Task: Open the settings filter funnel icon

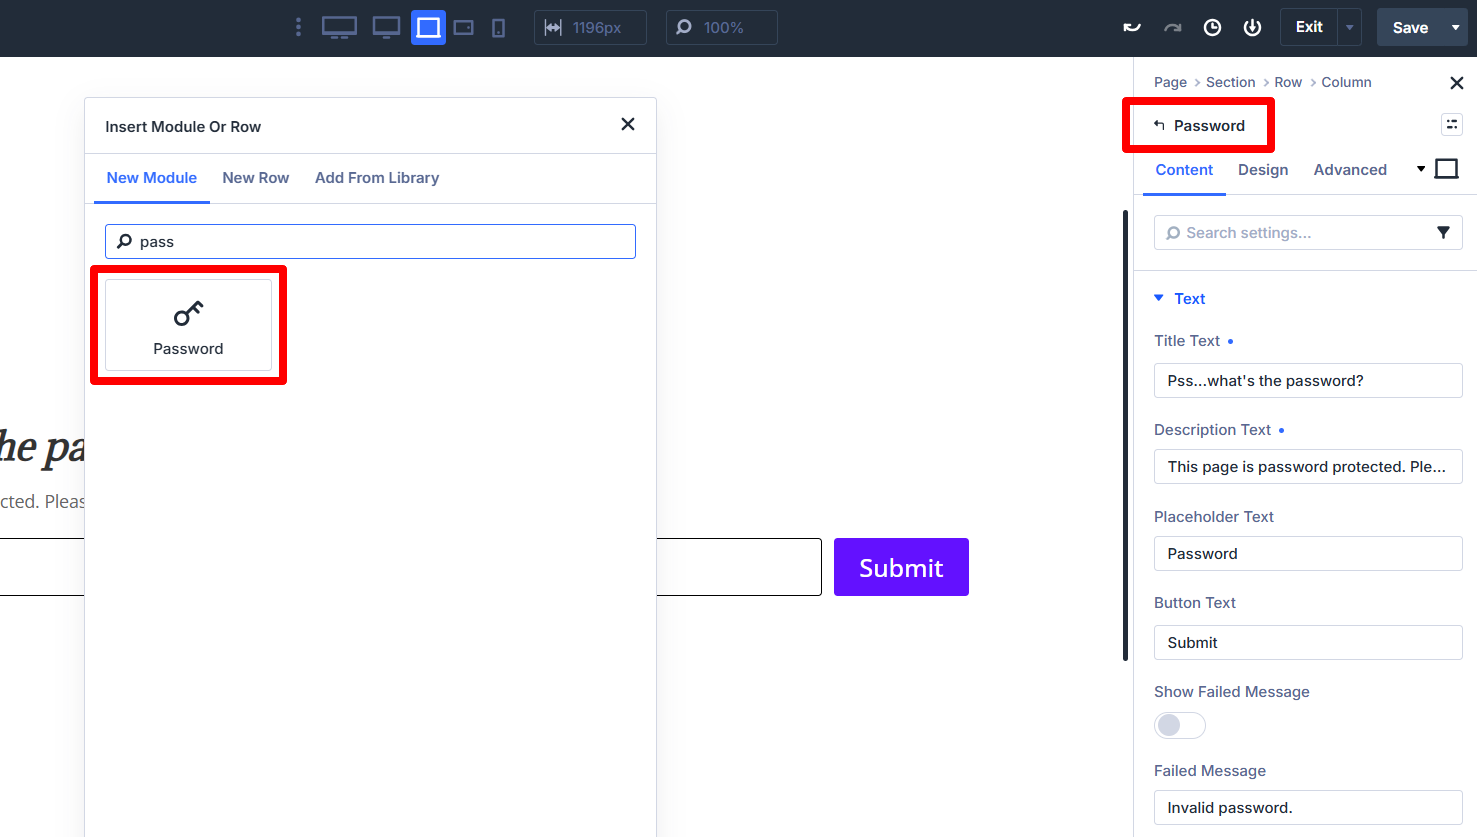Action: (x=1443, y=232)
